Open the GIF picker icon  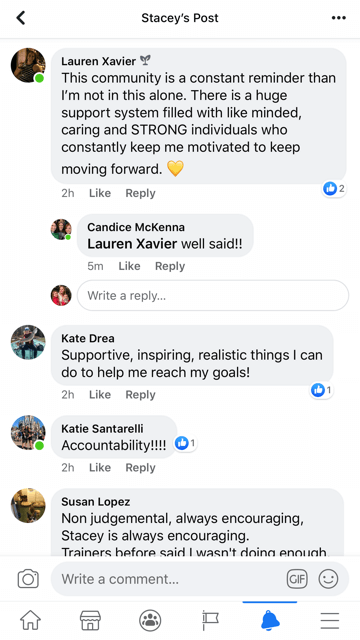297,579
